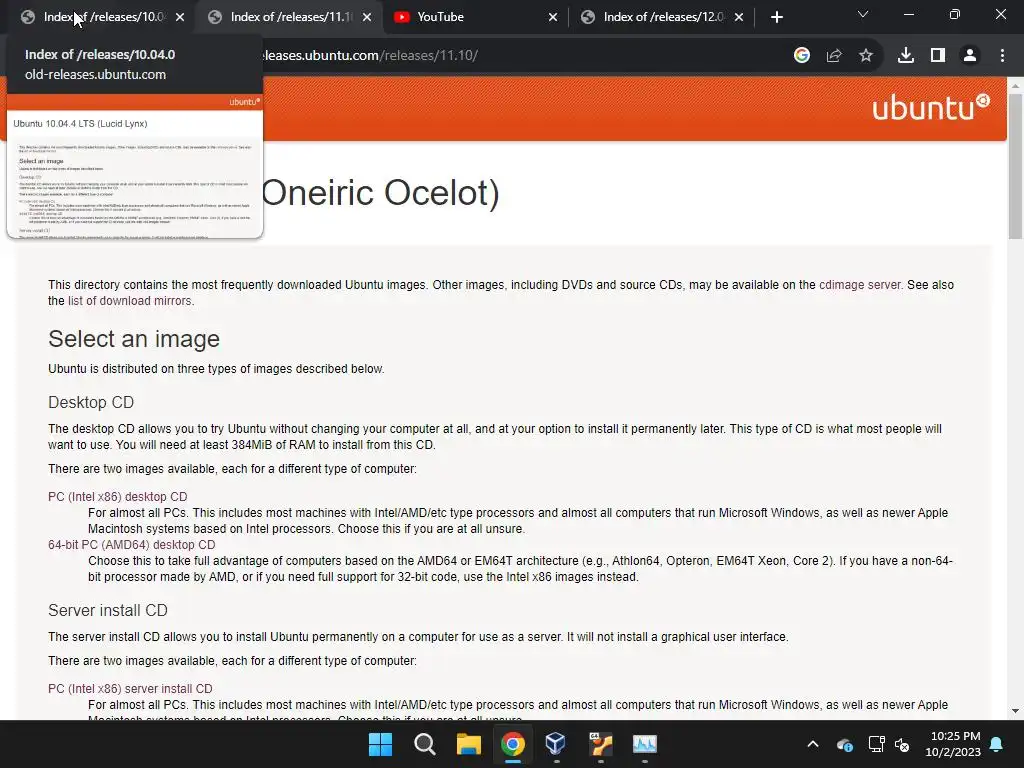Open the tab search dropdown chevron

[x=863, y=14]
